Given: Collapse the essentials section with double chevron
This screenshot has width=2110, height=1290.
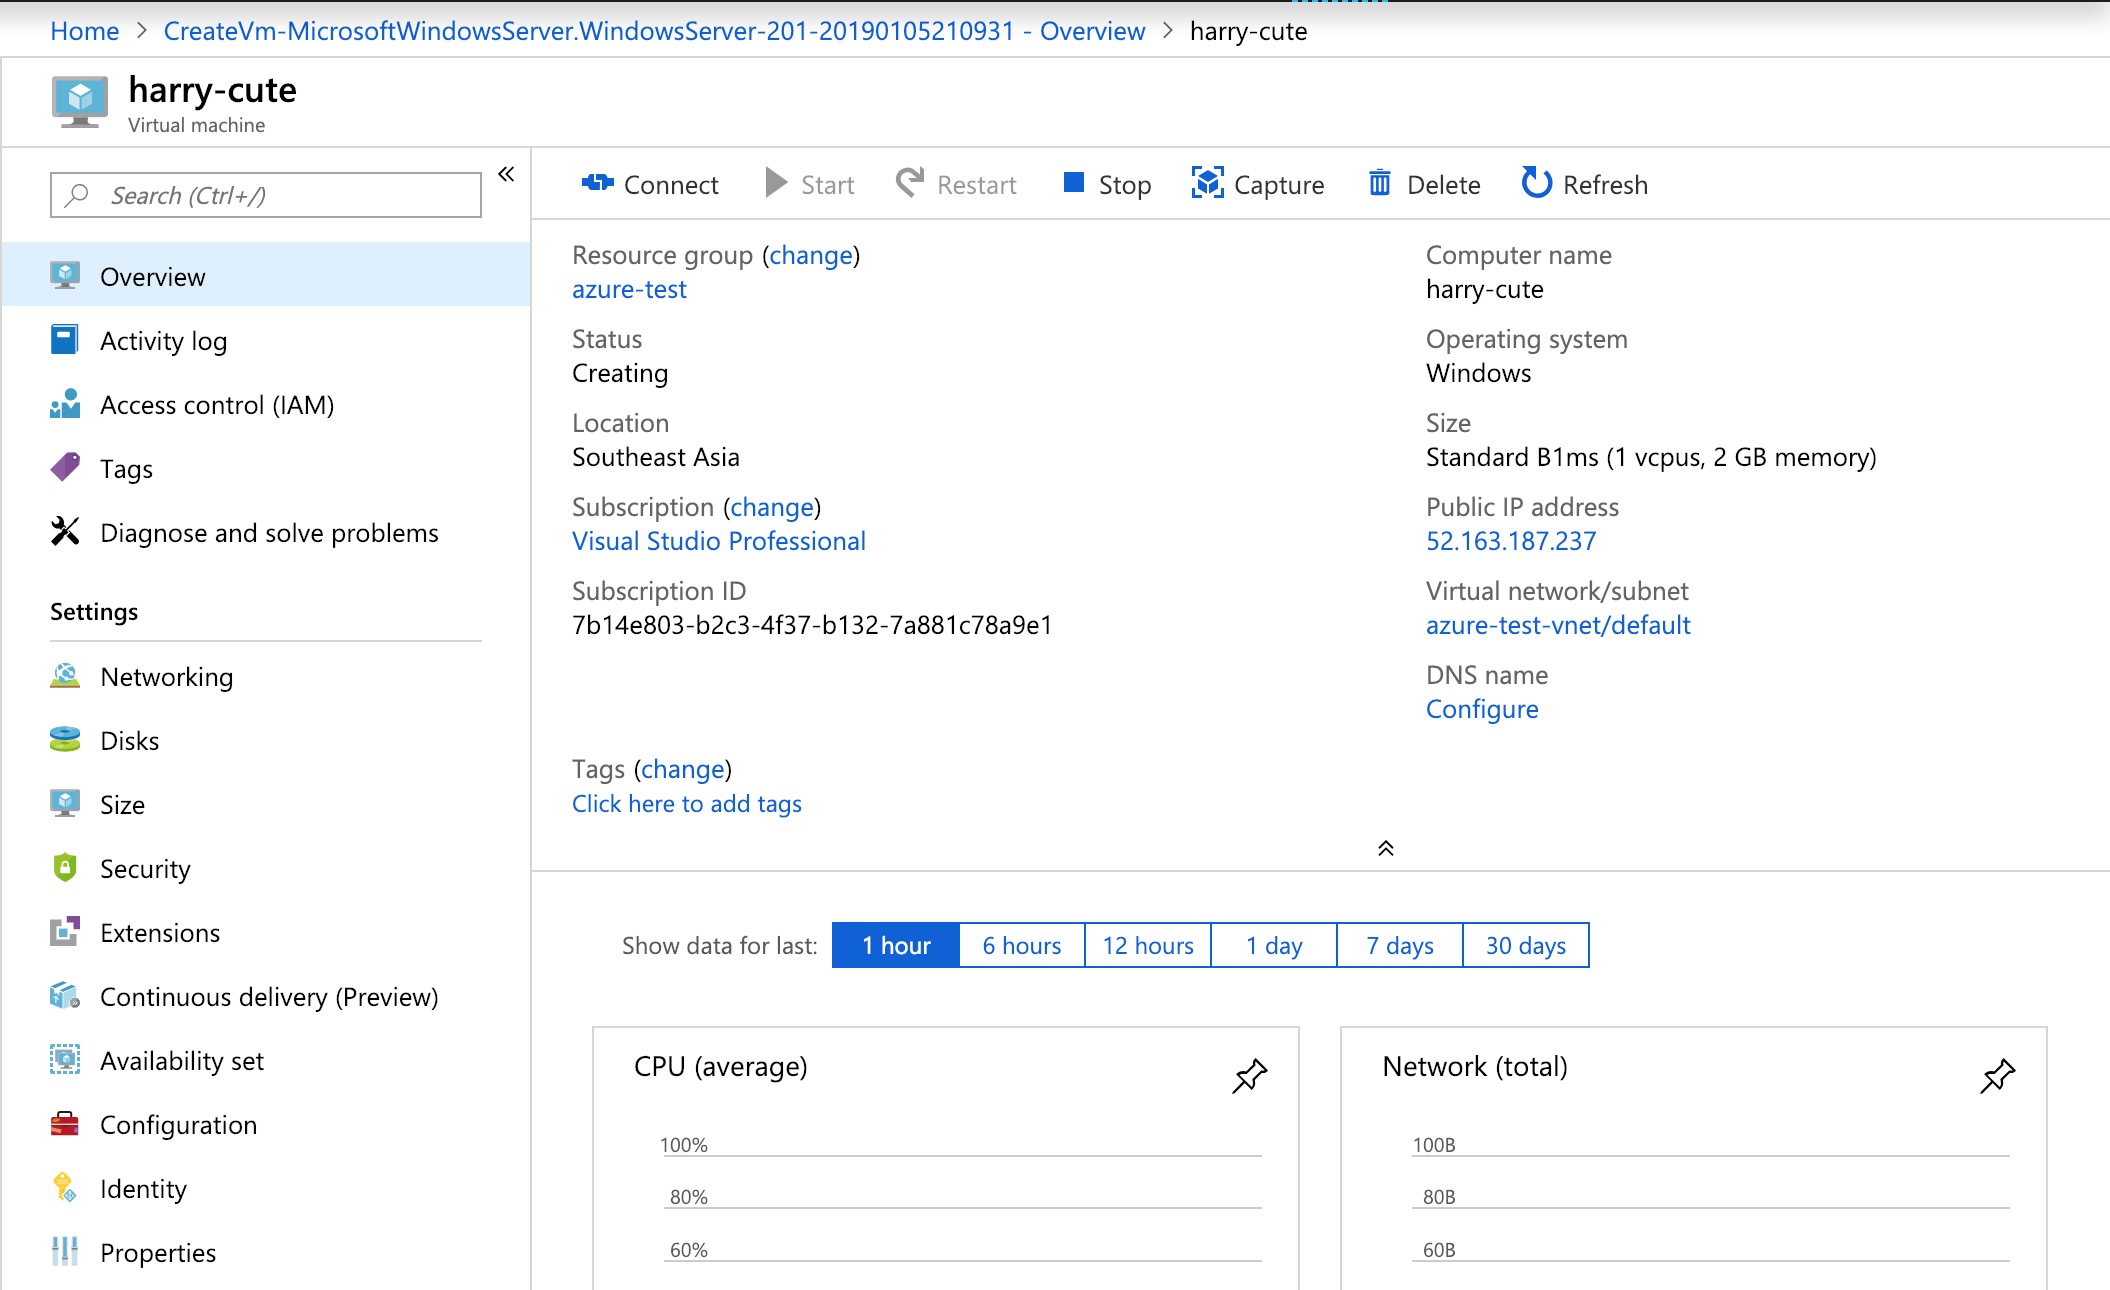Looking at the screenshot, I should coord(1385,848).
